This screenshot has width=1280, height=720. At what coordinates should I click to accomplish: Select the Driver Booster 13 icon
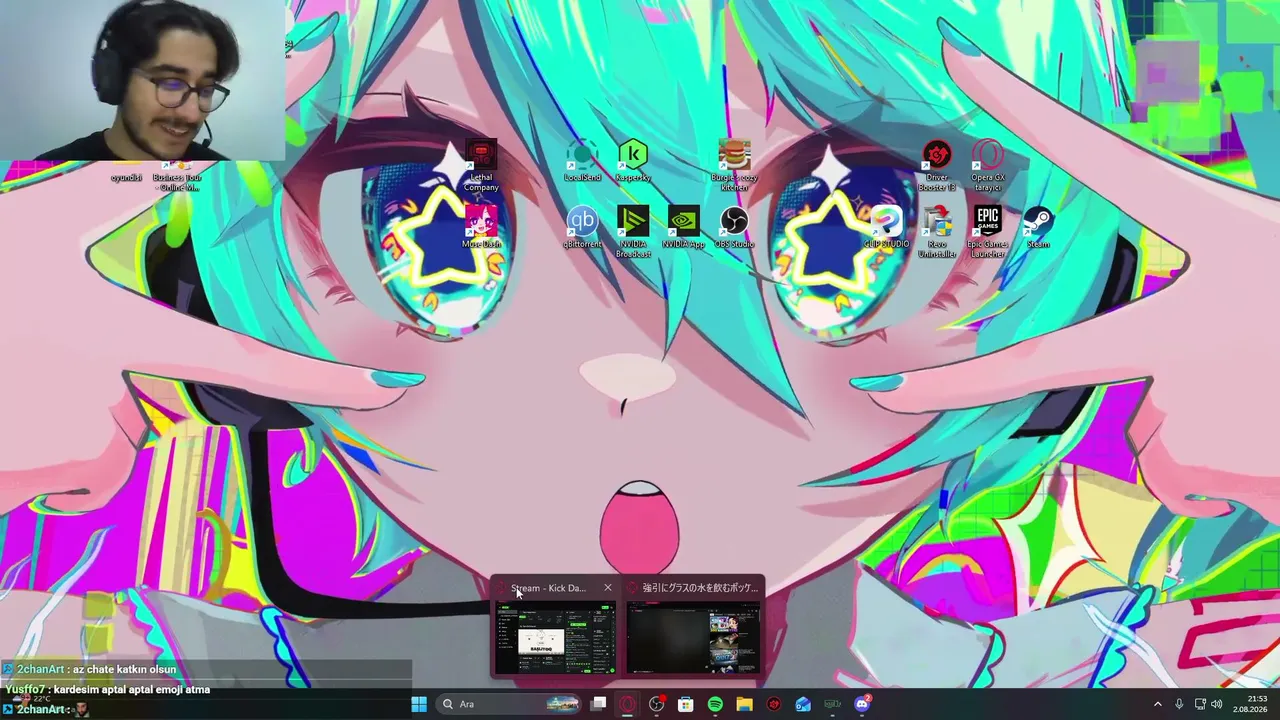(937, 166)
